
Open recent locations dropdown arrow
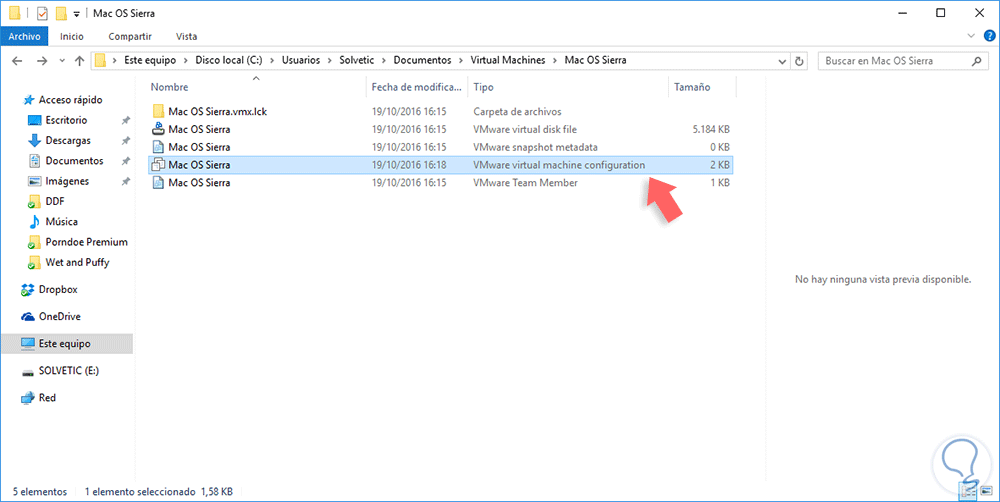[x=62, y=61]
